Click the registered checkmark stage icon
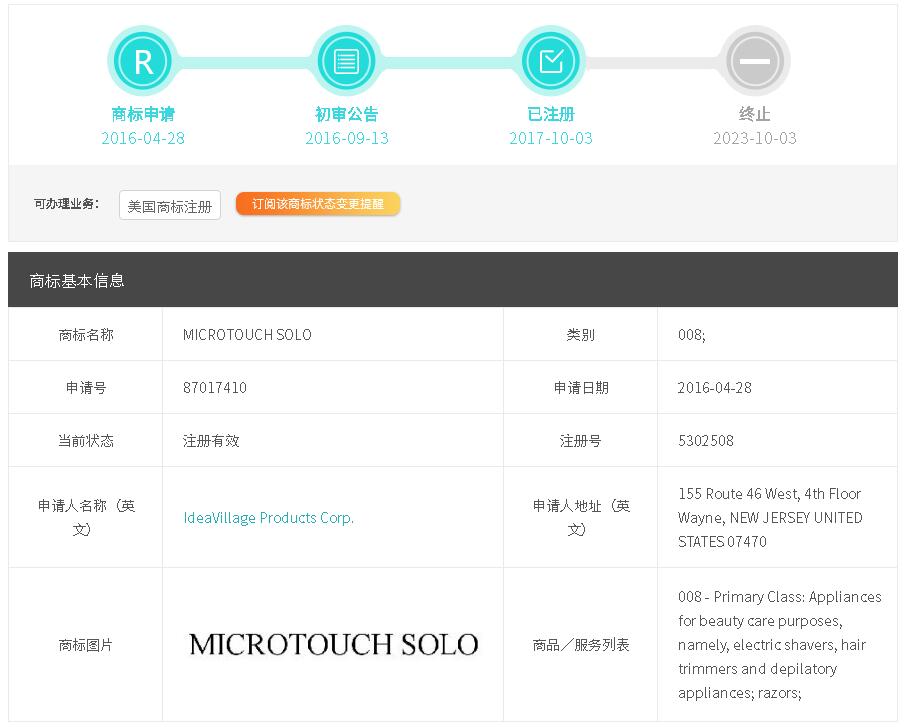 (551, 62)
